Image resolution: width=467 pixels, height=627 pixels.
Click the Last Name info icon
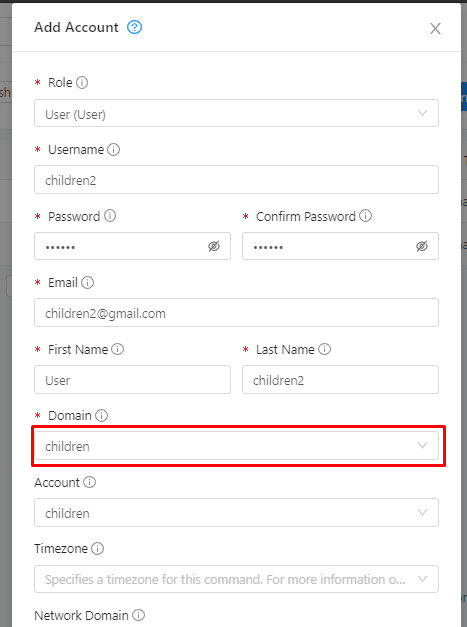[x=325, y=349]
